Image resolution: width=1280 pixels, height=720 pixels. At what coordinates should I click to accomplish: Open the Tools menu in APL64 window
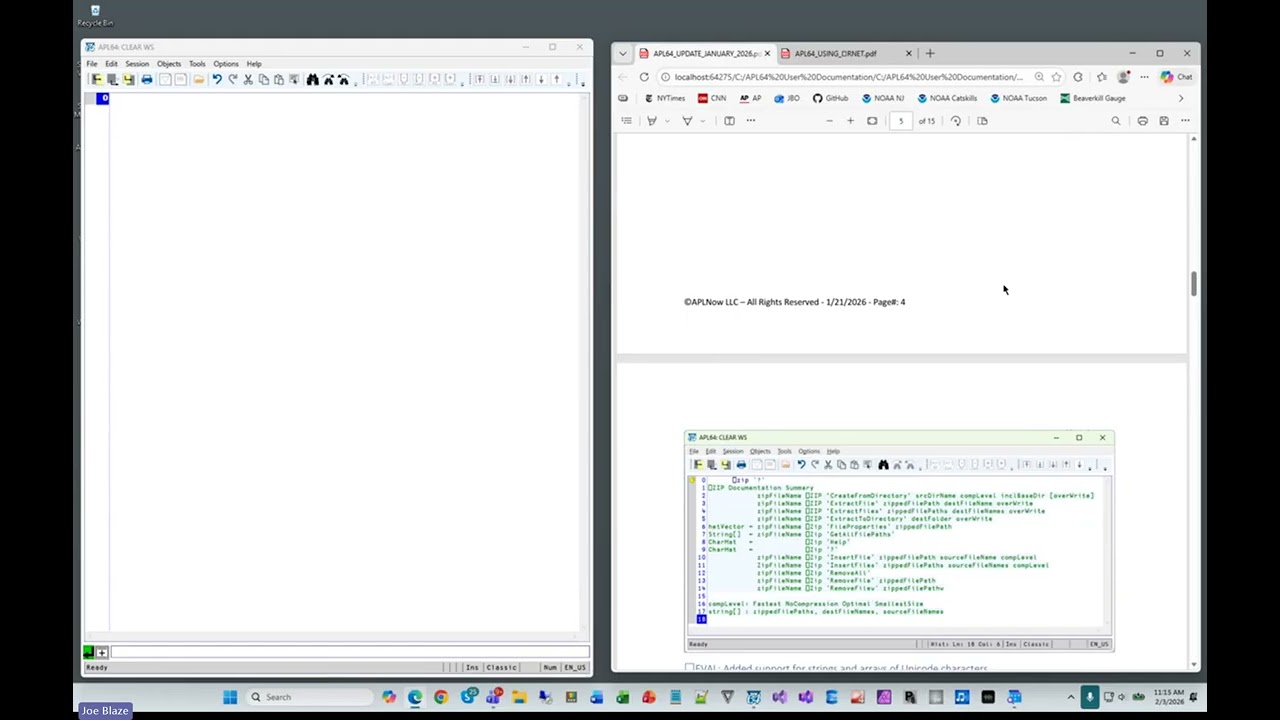click(x=197, y=64)
